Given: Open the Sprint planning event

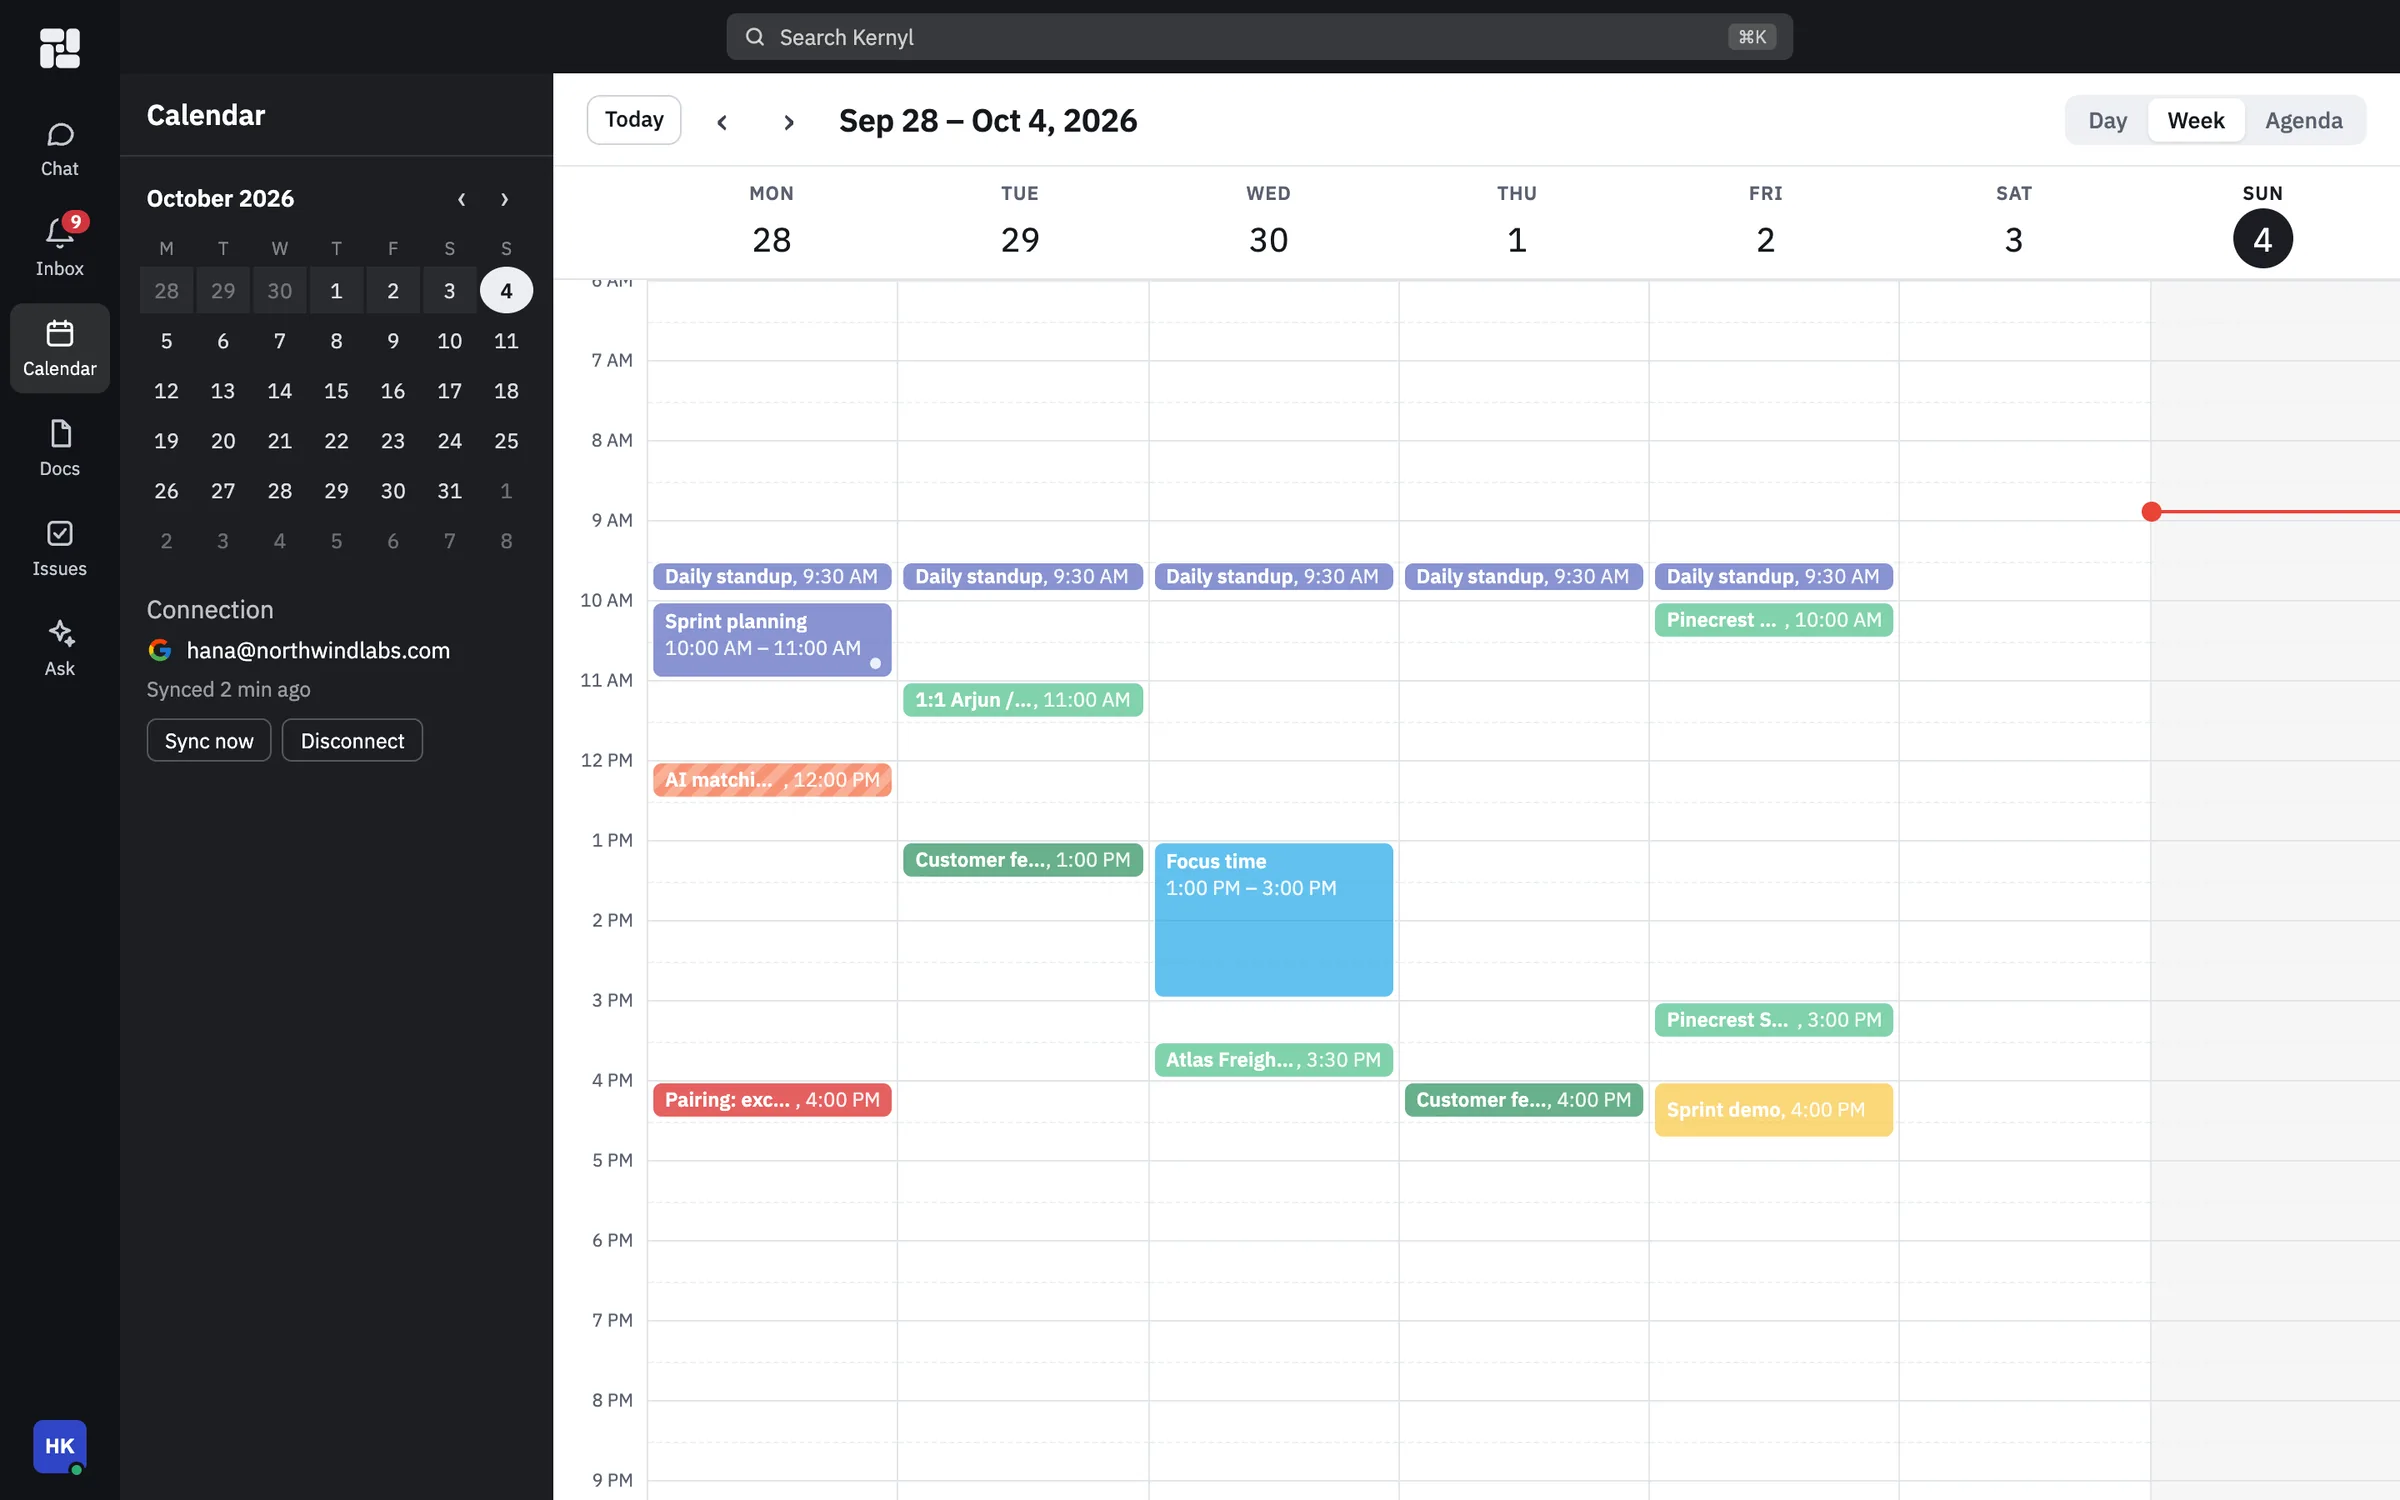Looking at the screenshot, I should coord(772,640).
